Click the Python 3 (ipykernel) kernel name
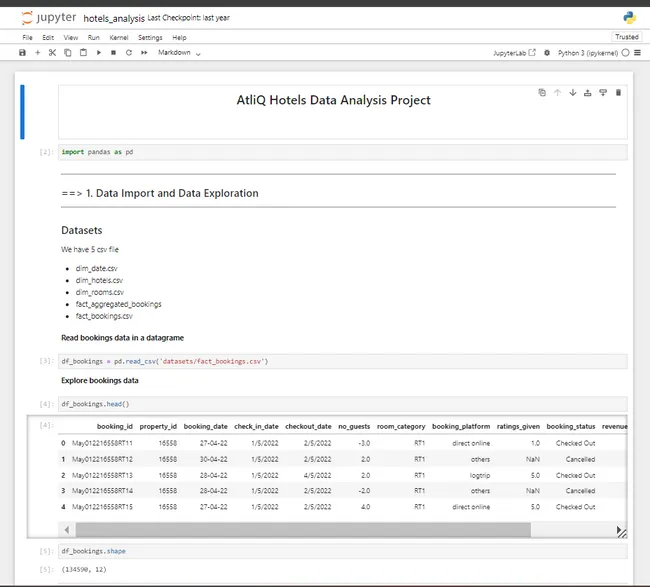 (x=588, y=53)
